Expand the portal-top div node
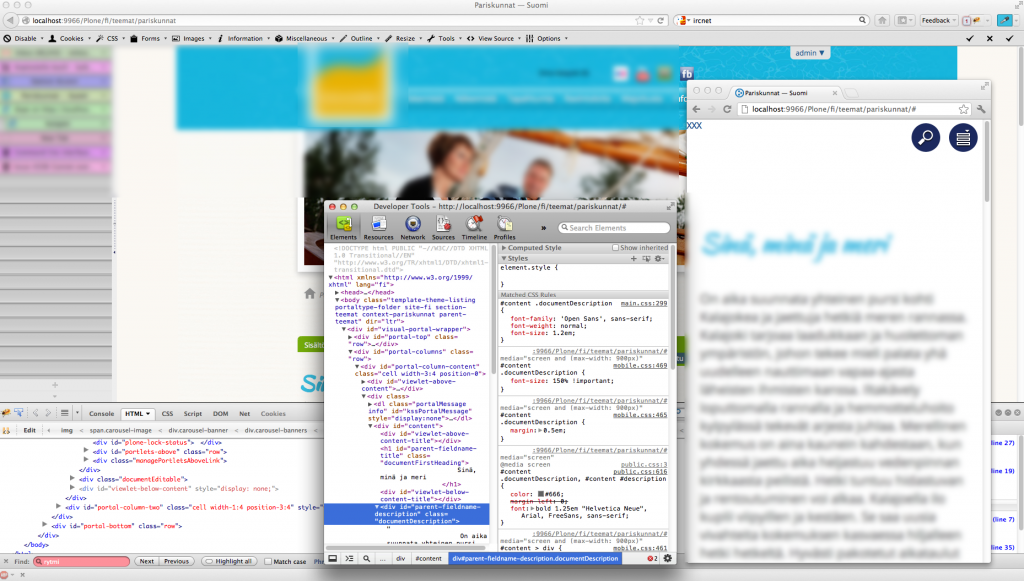The height and width of the screenshot is (581, 1024). tap(350, 337)
